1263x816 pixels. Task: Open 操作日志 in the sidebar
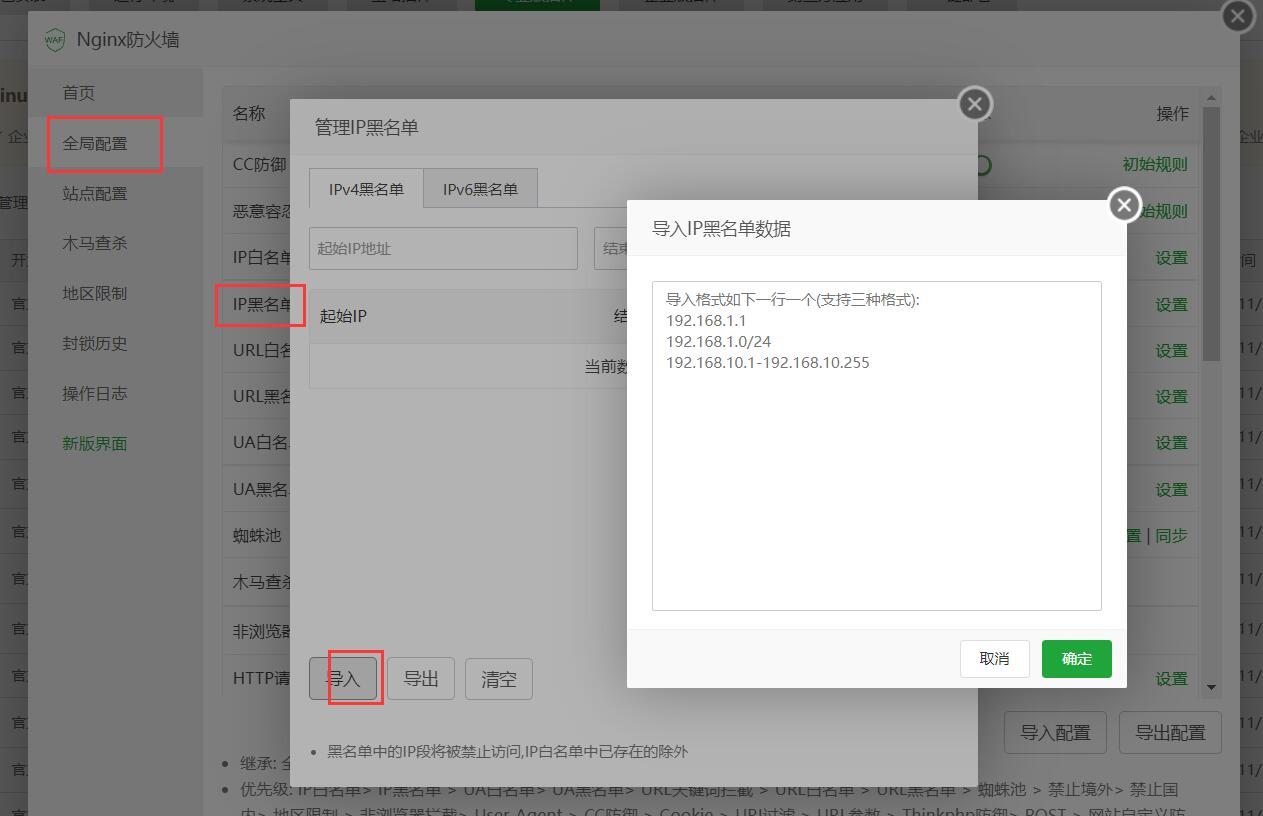tap(115, 393)
